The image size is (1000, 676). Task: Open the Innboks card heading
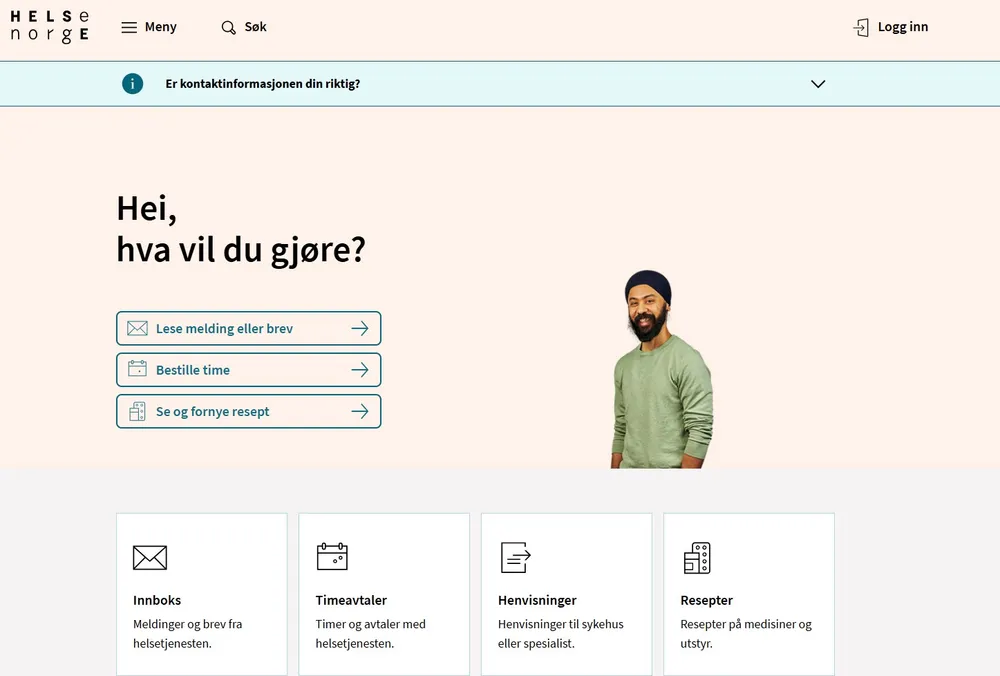coord(157,600)
